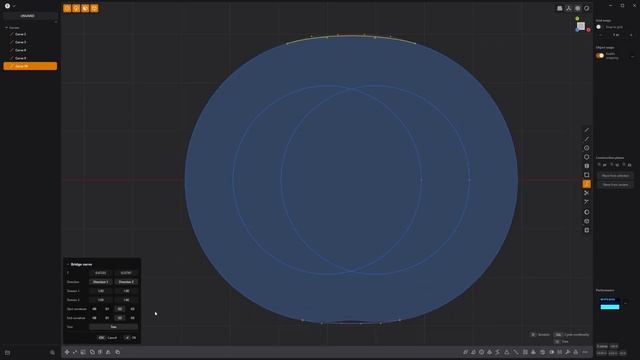Disable the Enable snapping toggle
This screenshot has width=640, height=360.
coord(600,56)
